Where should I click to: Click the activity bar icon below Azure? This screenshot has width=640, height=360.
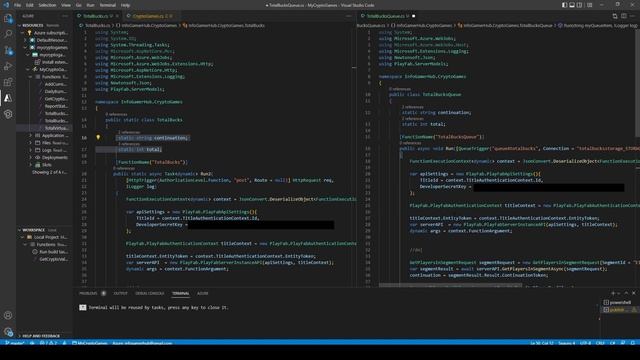[8, 114]
